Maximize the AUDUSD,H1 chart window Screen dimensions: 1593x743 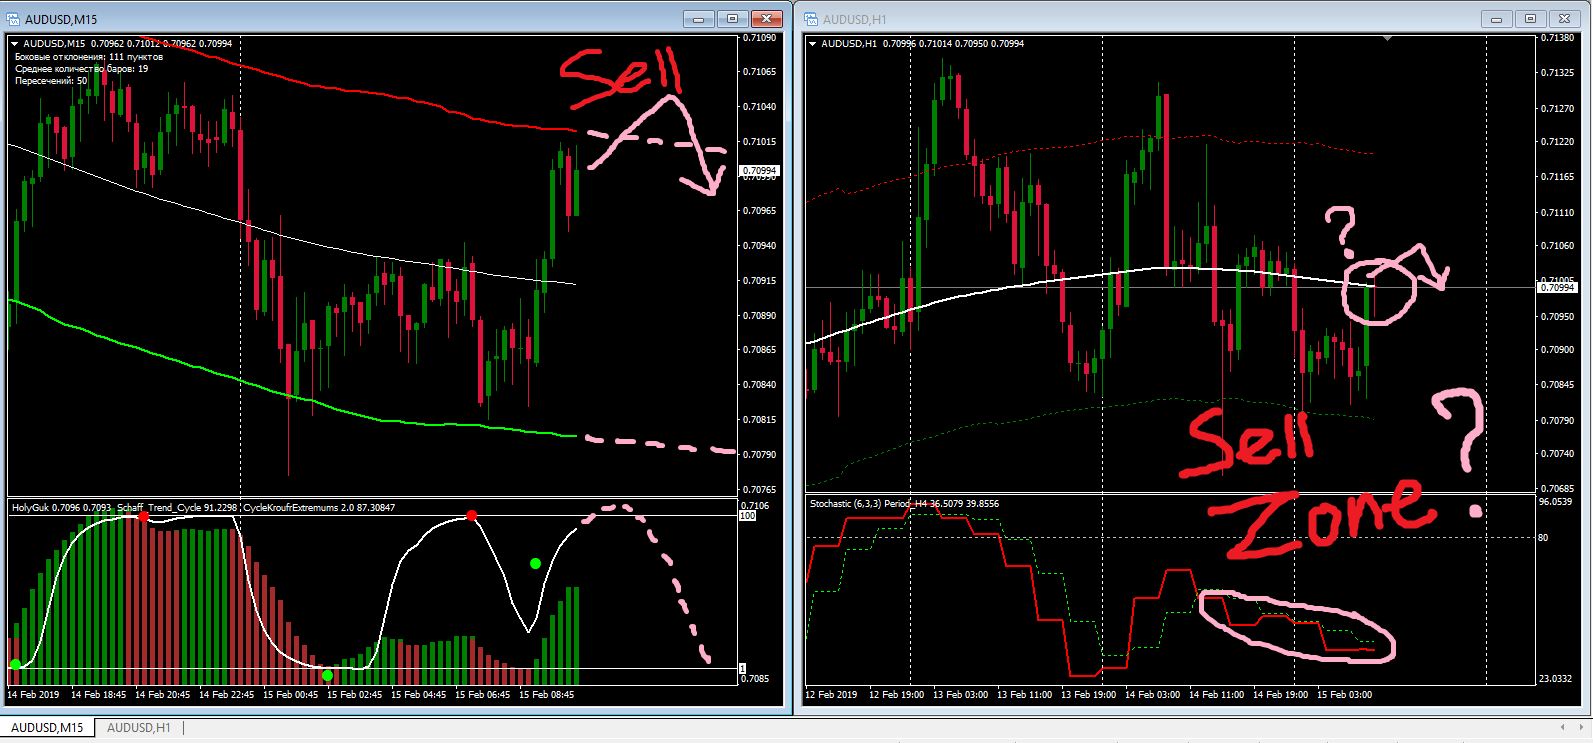pos(1531,19)
